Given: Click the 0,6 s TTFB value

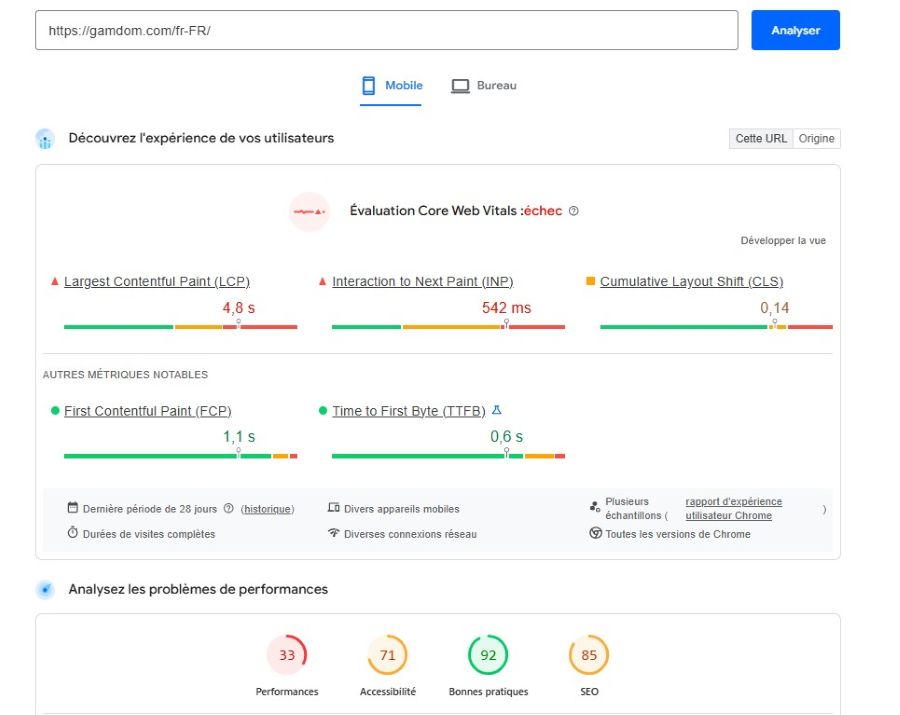Looking at the screenshot, I should (x=506, y=437).
